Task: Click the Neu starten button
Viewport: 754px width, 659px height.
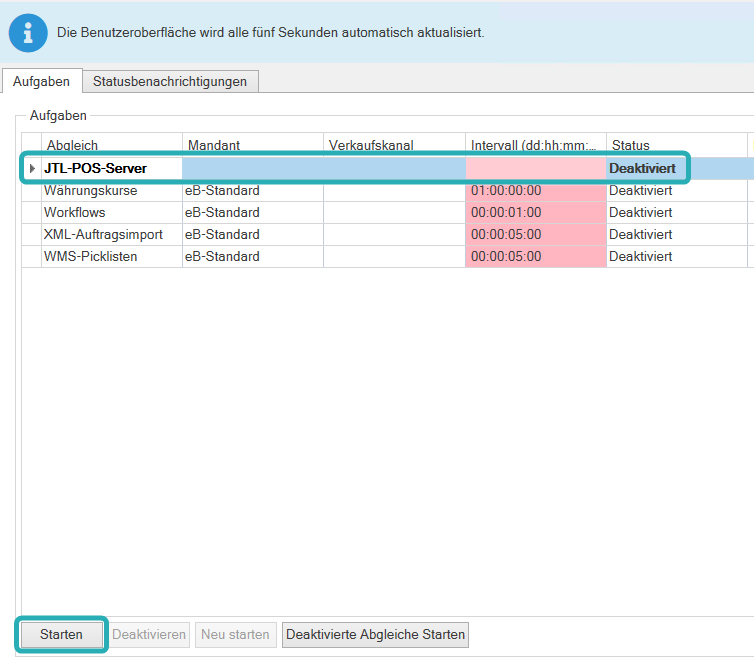Action: [236, 634]
